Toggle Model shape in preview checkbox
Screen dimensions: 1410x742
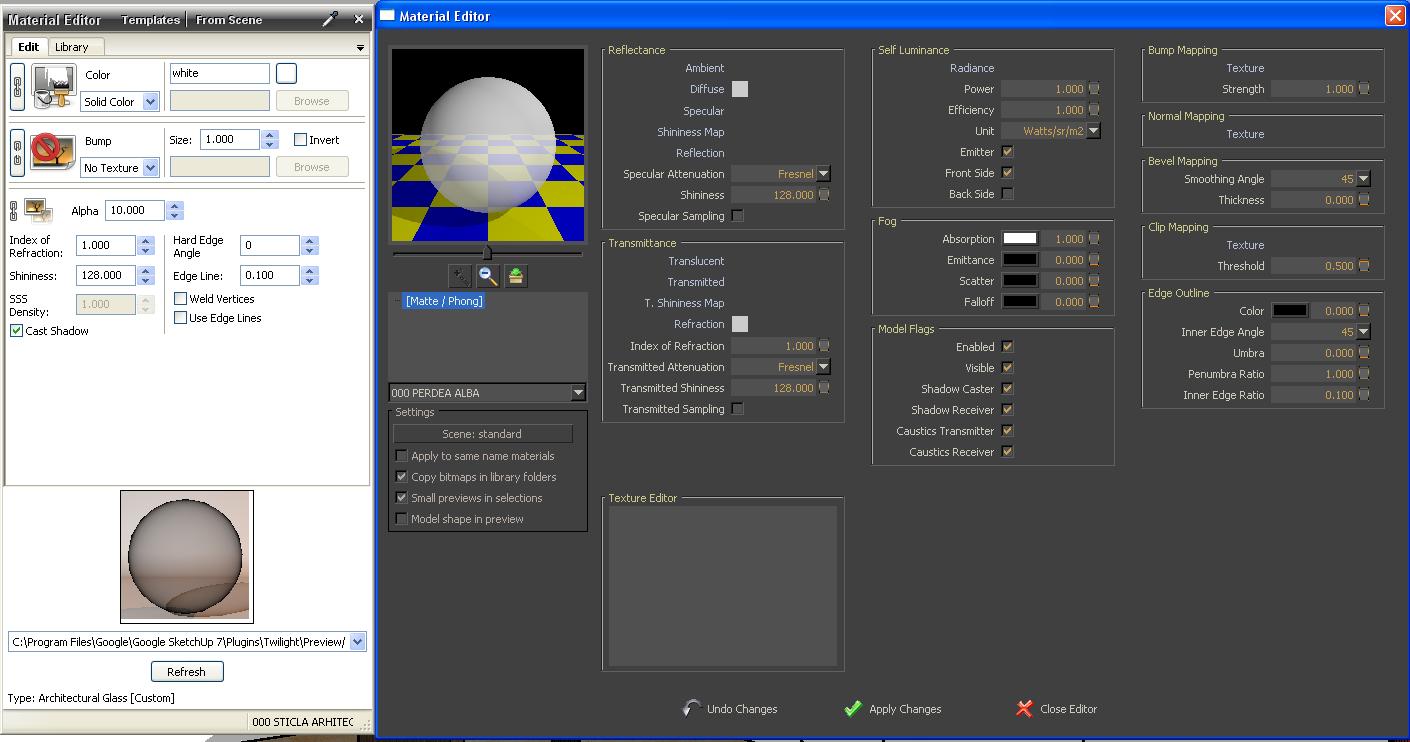click(401, 519)
